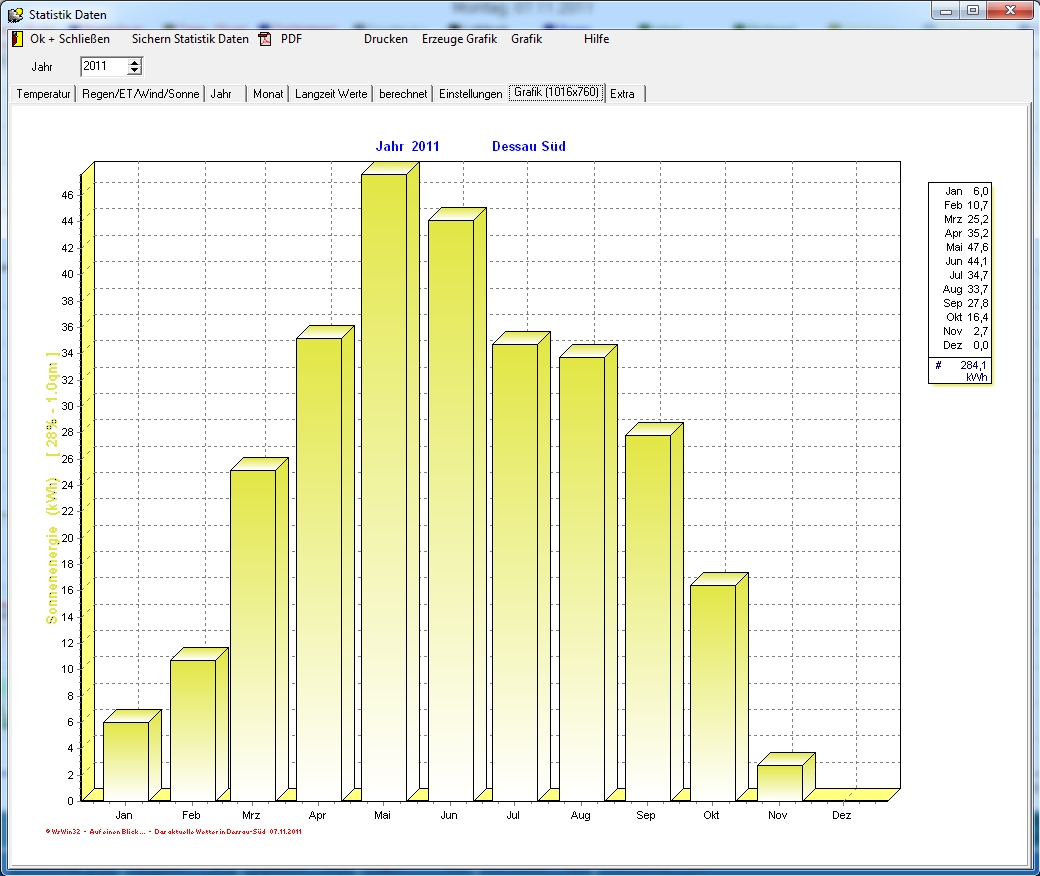This screenshot has width=1040, height=876.
Task: Click the exit door icon beside Ok + Schließen
Action: 17,39
